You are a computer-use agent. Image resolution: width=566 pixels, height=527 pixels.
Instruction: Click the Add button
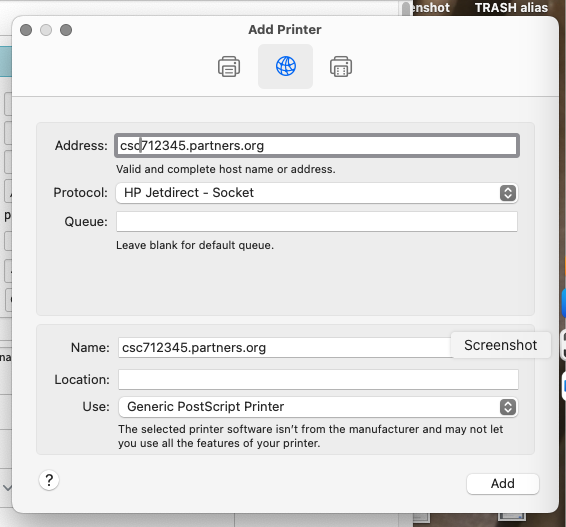click(x=503, y=484)
